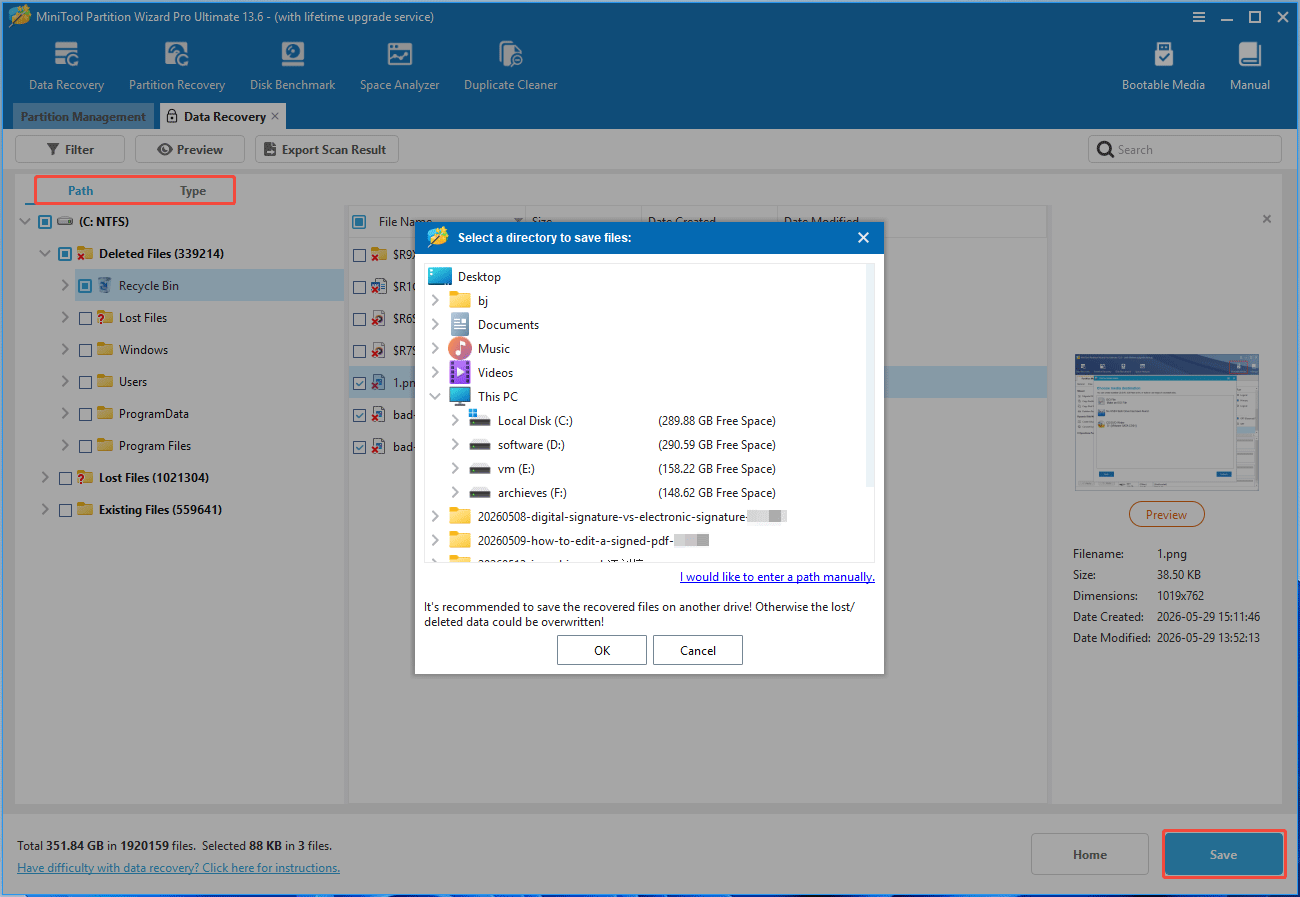
Task: Click the Videos folder icon in dialog
Action: [460, 372]
